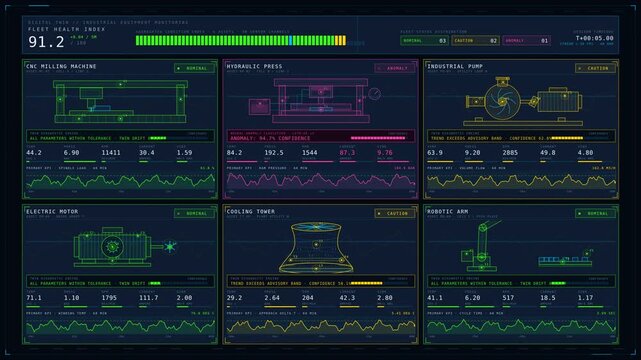The width and height of the screenshot is (641, 360).
Task: Click the CNC twin drift indicator bar
Action: (x=180, y=138)
